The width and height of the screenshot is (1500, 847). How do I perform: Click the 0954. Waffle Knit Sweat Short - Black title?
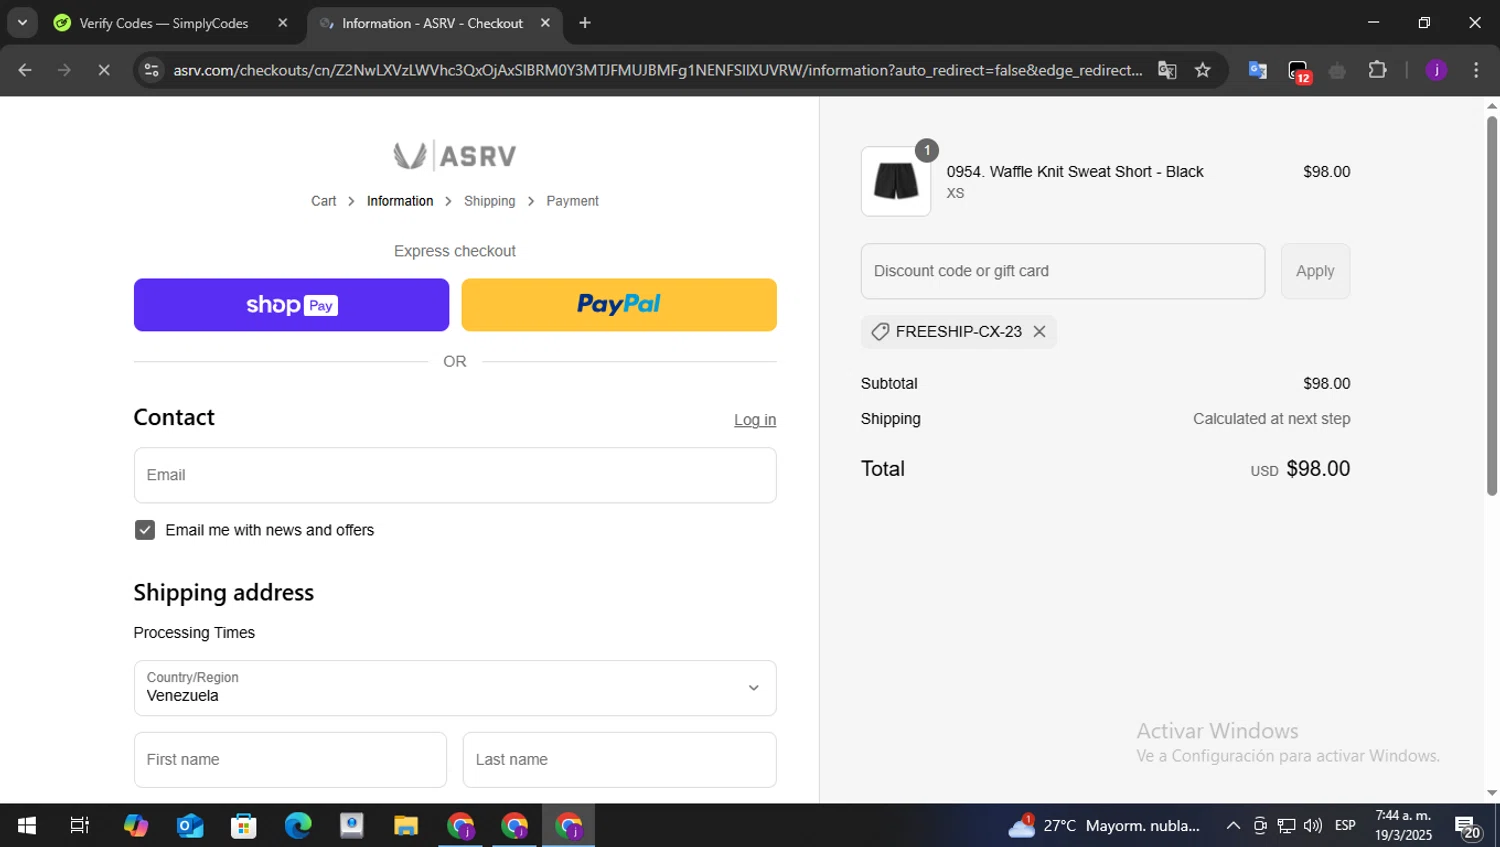[x=1075, y=172]
